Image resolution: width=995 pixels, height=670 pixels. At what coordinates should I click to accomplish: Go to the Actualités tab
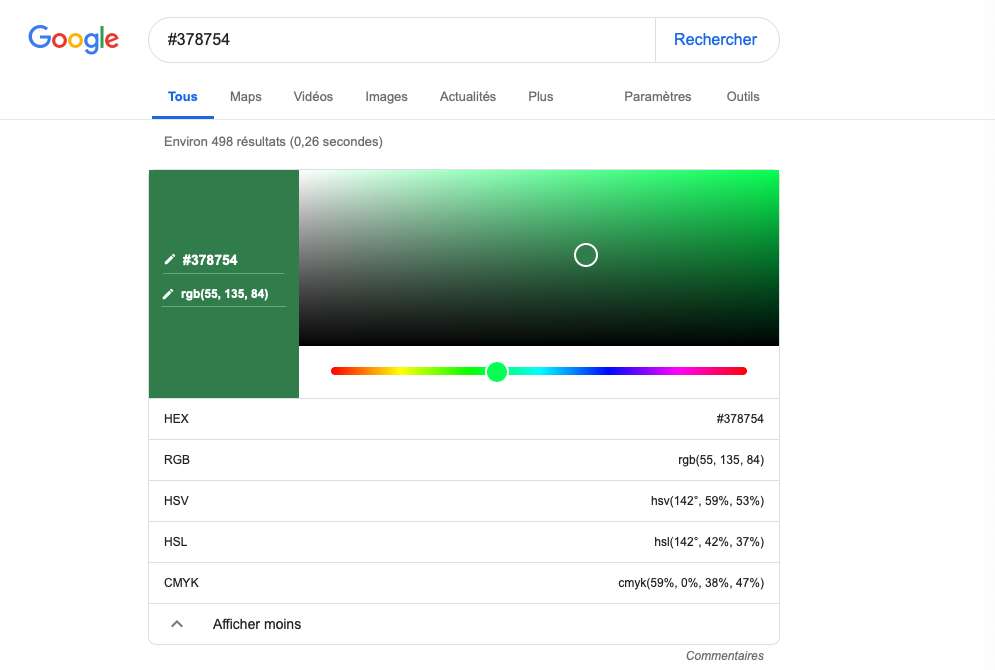(x=467, y=97)
